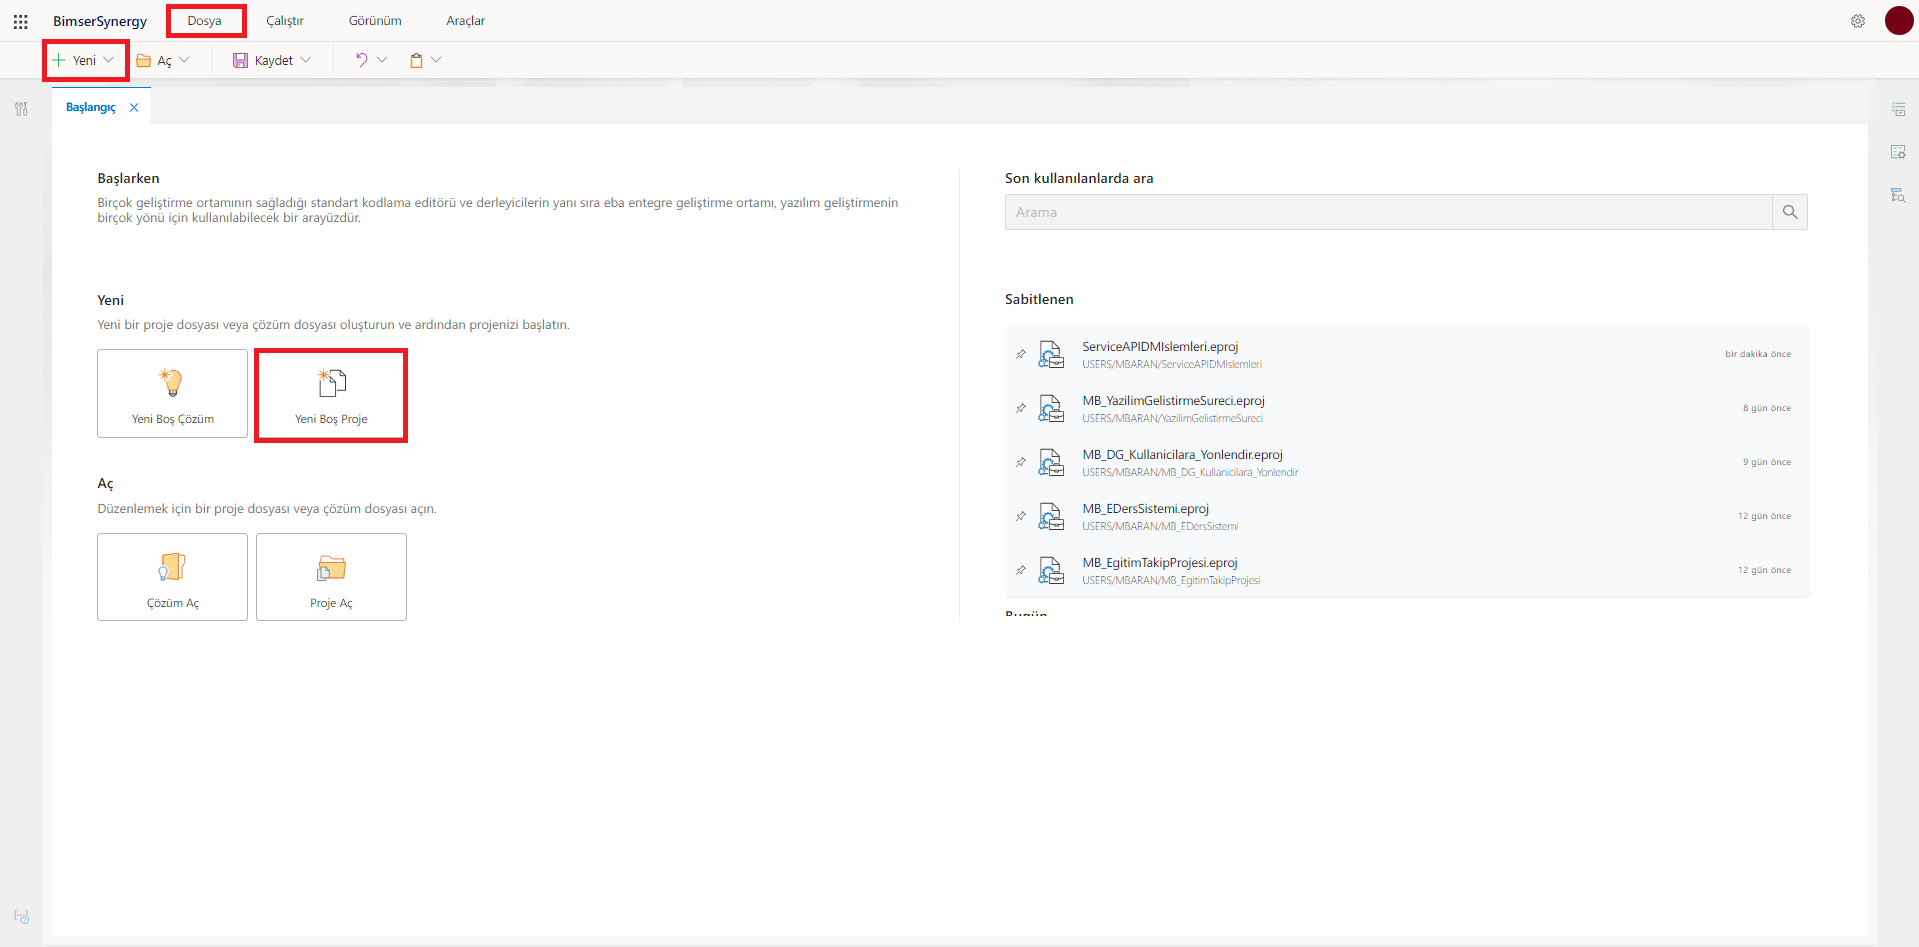This screenshot has width=1919, height=947.
Task: Open the Görünüm menu
Action: [375, 21]
